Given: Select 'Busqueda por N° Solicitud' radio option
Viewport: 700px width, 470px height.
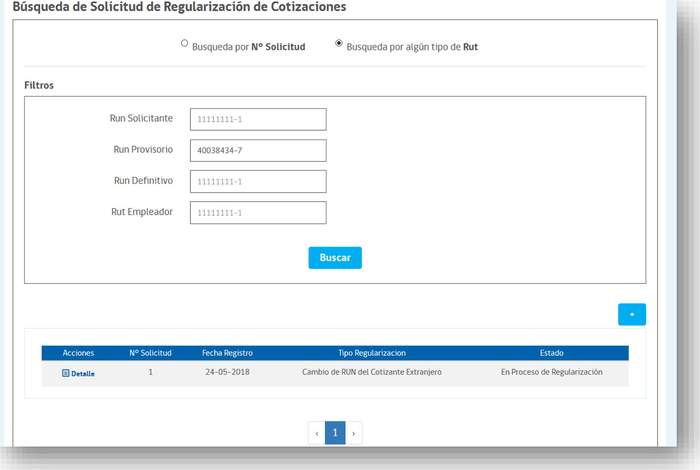Looking at the screenshot, I should (184, 44).
